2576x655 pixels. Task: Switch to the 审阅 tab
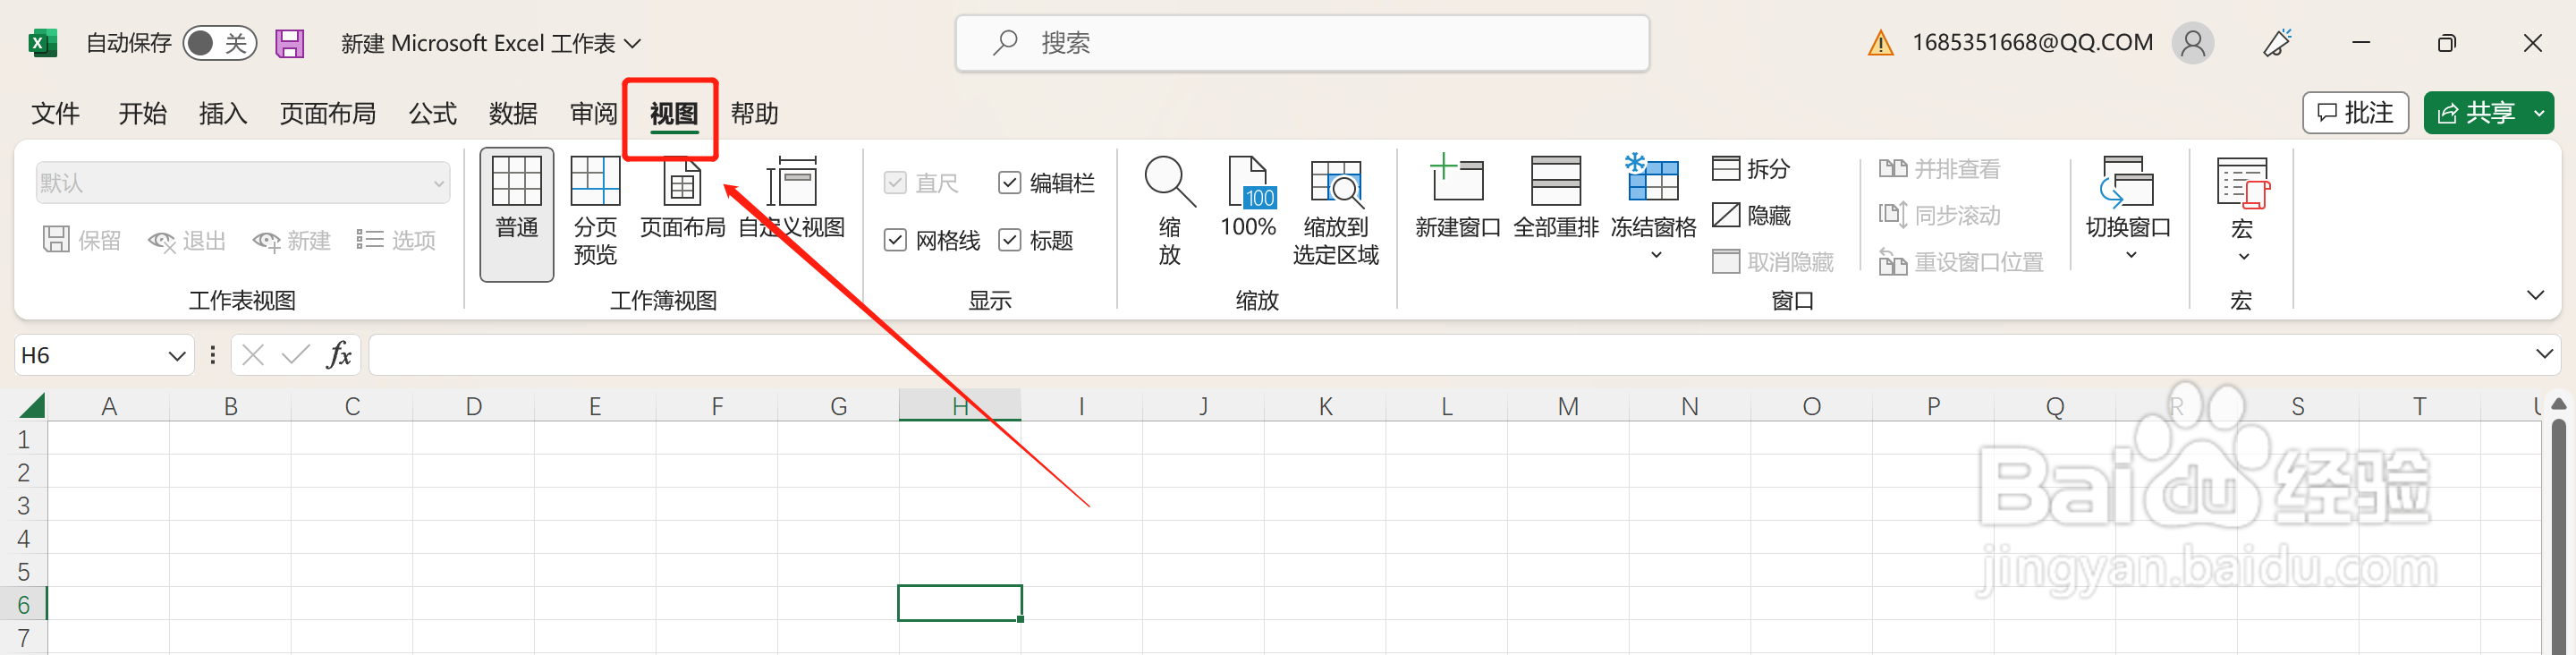593,113
